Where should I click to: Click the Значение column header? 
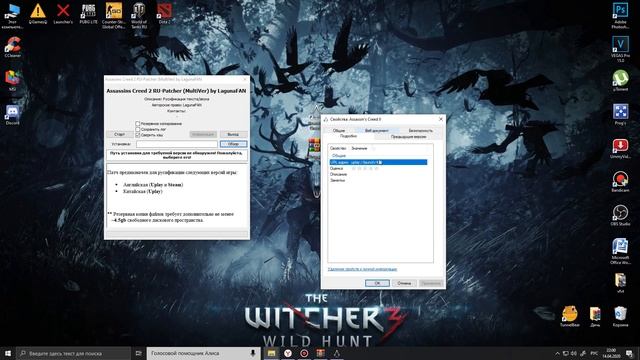click(x=359, y=149)
